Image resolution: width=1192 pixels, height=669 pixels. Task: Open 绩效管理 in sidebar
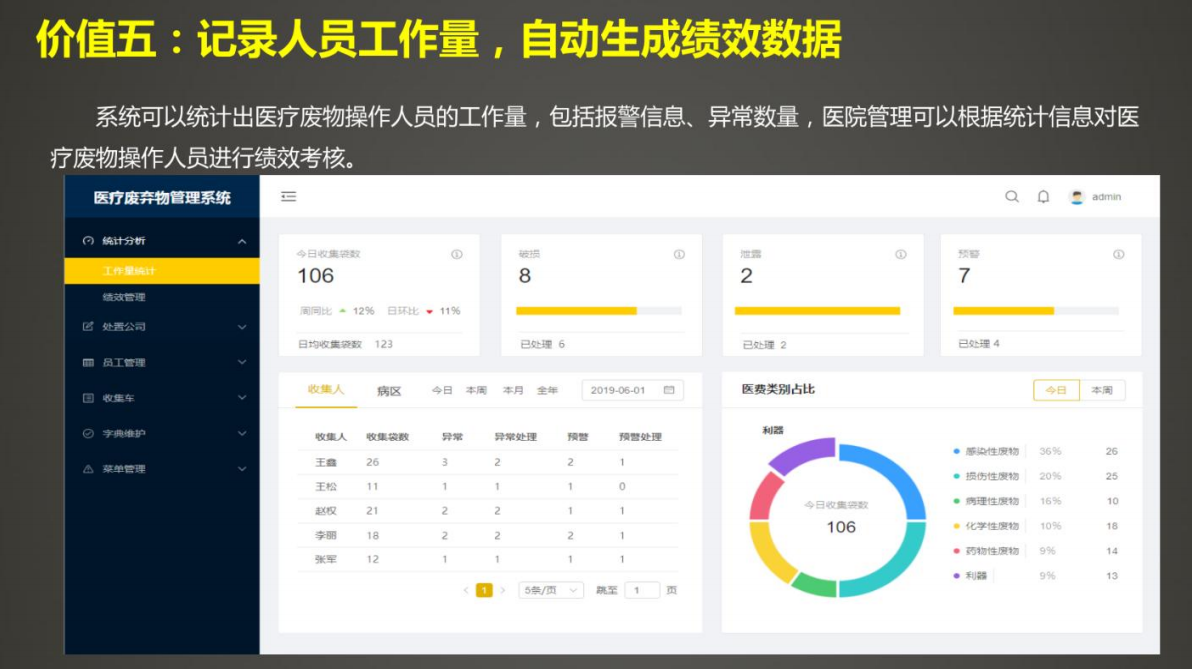click(124, 297)
